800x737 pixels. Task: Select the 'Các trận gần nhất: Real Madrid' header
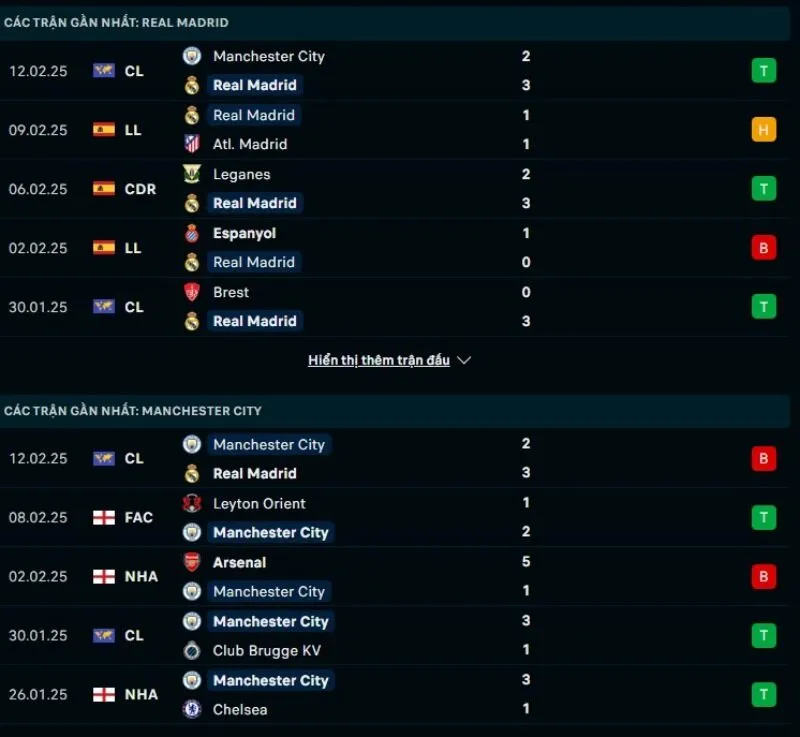(x=116, y=22)
